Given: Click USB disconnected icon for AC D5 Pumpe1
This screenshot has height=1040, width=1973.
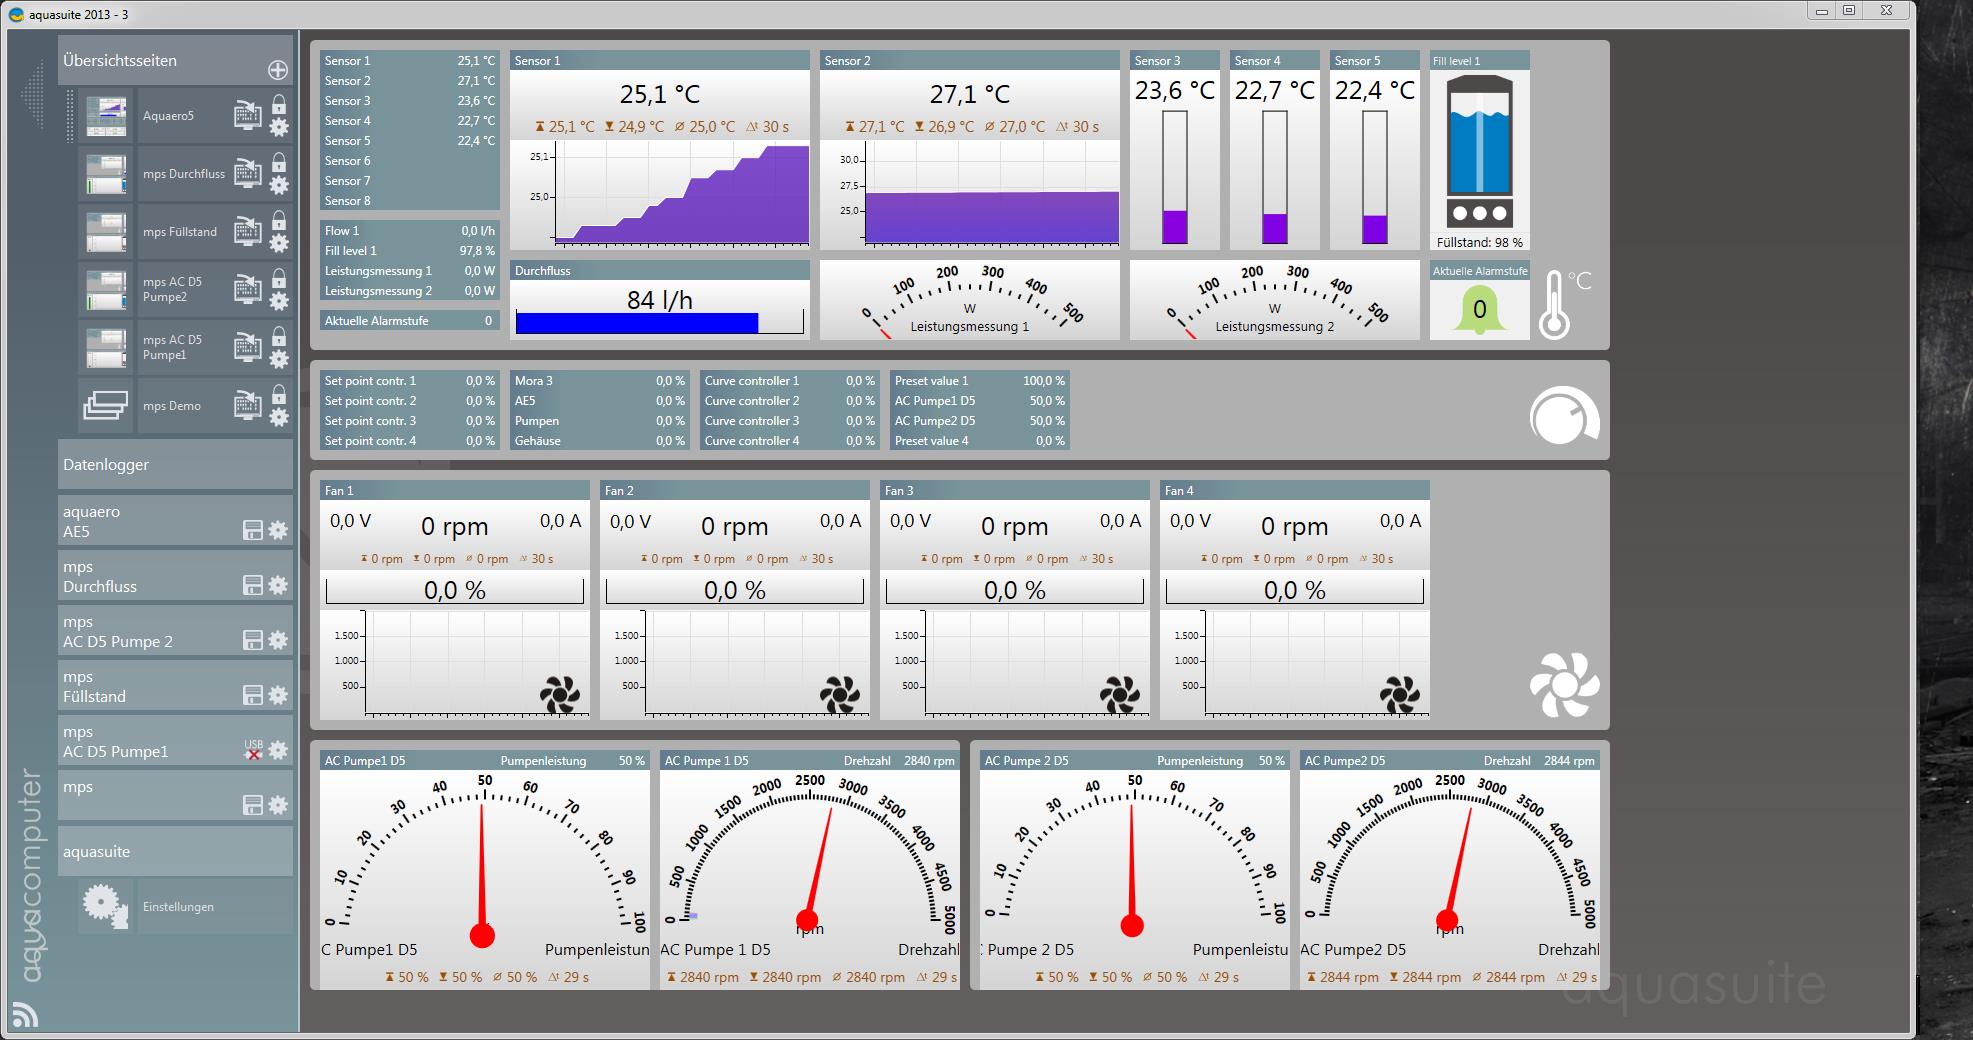Looking at the screenshot, I should pos(253,750).
